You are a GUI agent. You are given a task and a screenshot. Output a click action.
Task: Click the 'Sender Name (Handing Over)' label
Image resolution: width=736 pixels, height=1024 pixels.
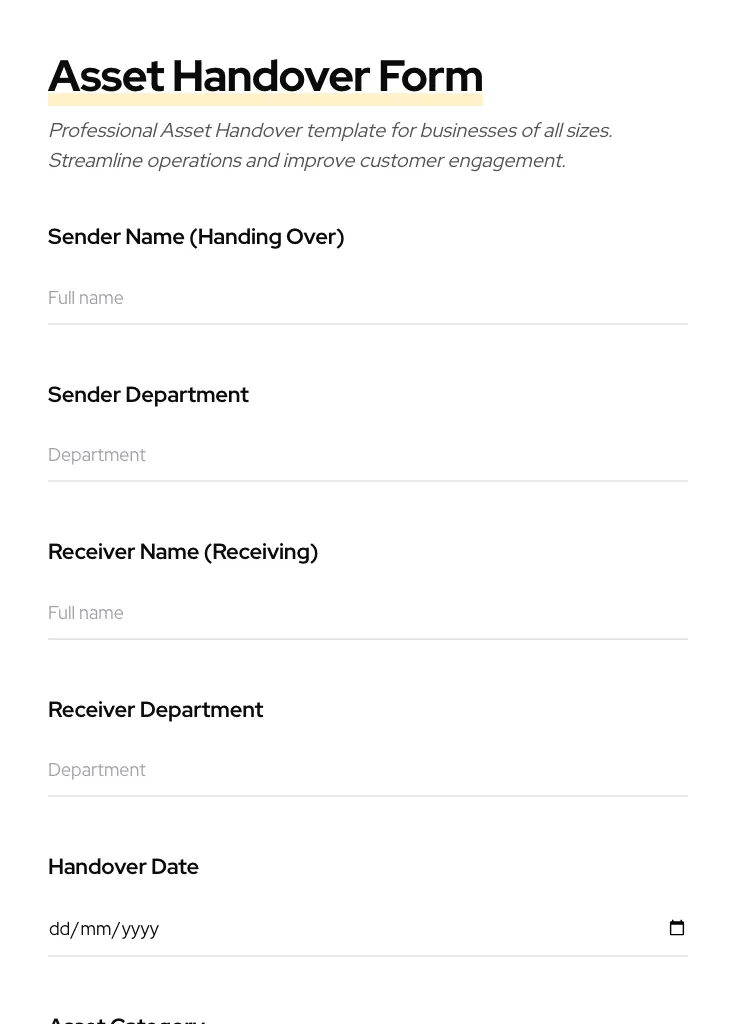(196, 237)
